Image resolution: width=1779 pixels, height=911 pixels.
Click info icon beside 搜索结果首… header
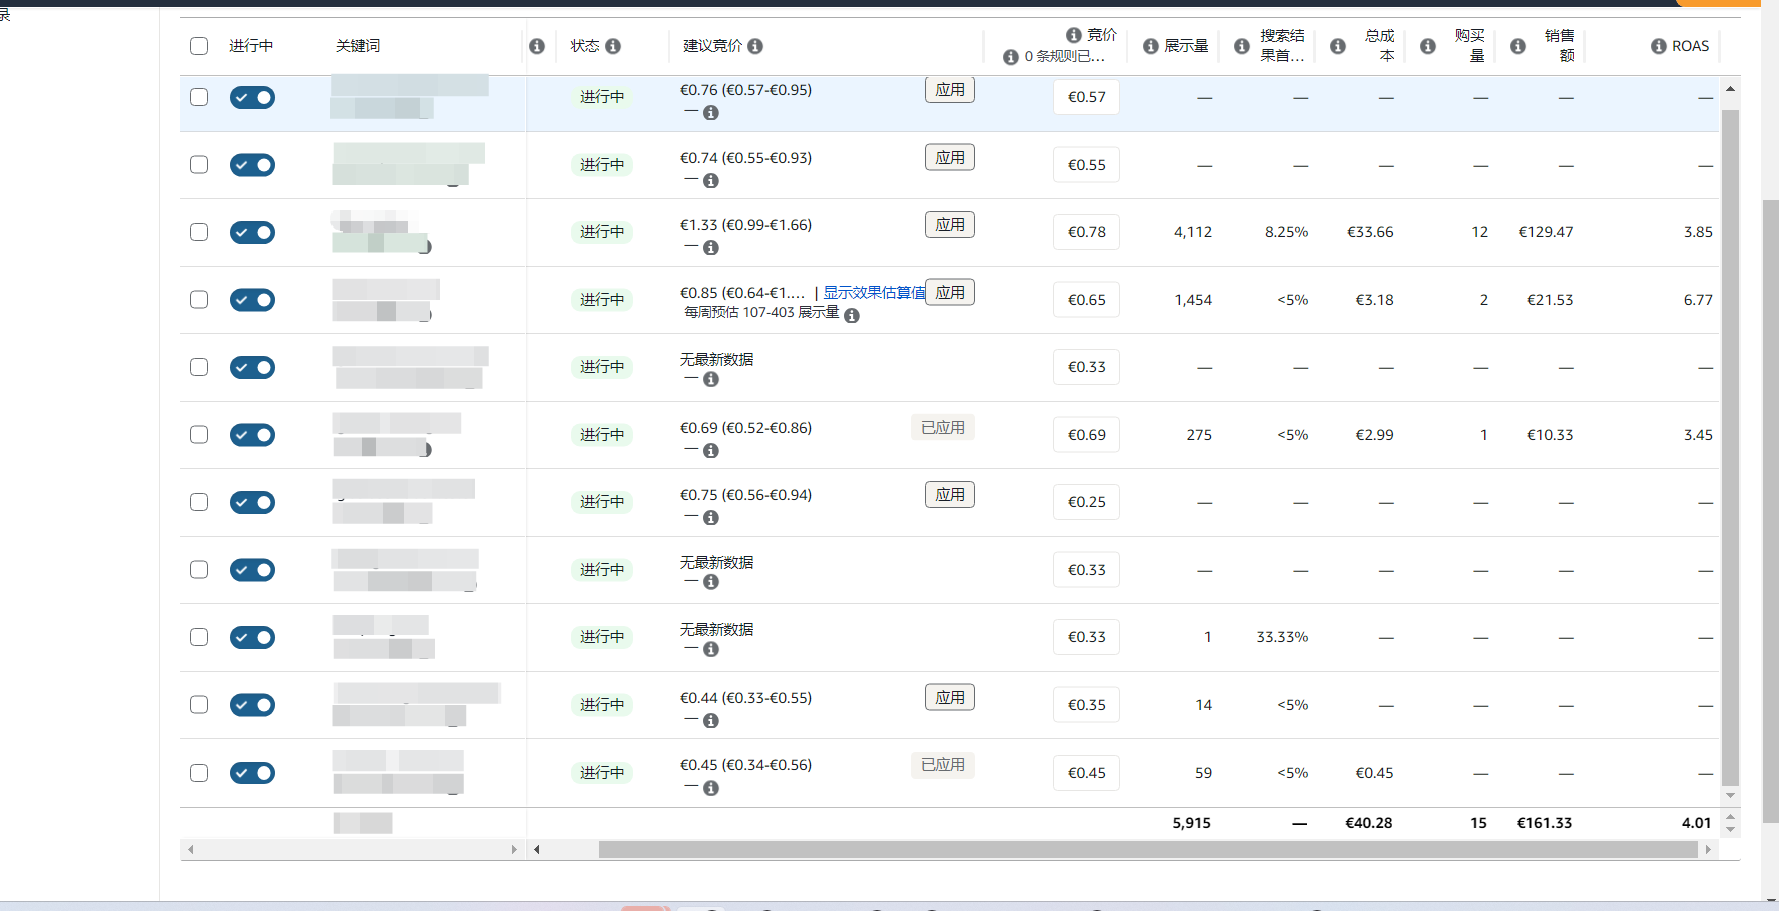pyautogui.click(x=1242, y=46)
